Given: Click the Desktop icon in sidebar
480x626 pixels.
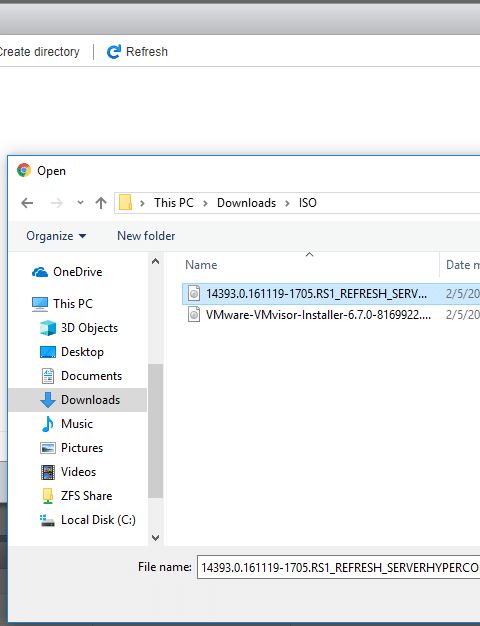Looking at the screenshot, I should [x=48, y=352].
